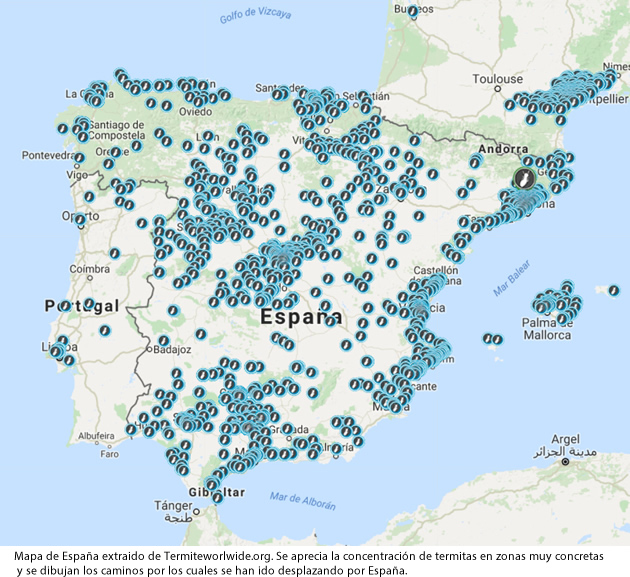Click the España country label
Image resolution: width=630 pixels, height=577 pixels.
(300, 318)
